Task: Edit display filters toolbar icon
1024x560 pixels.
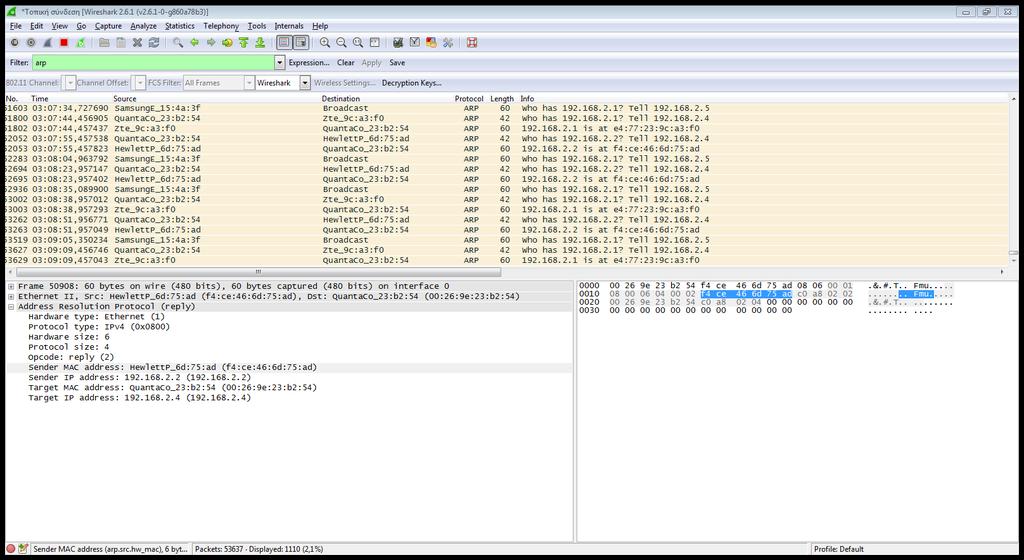Action: 415,42
